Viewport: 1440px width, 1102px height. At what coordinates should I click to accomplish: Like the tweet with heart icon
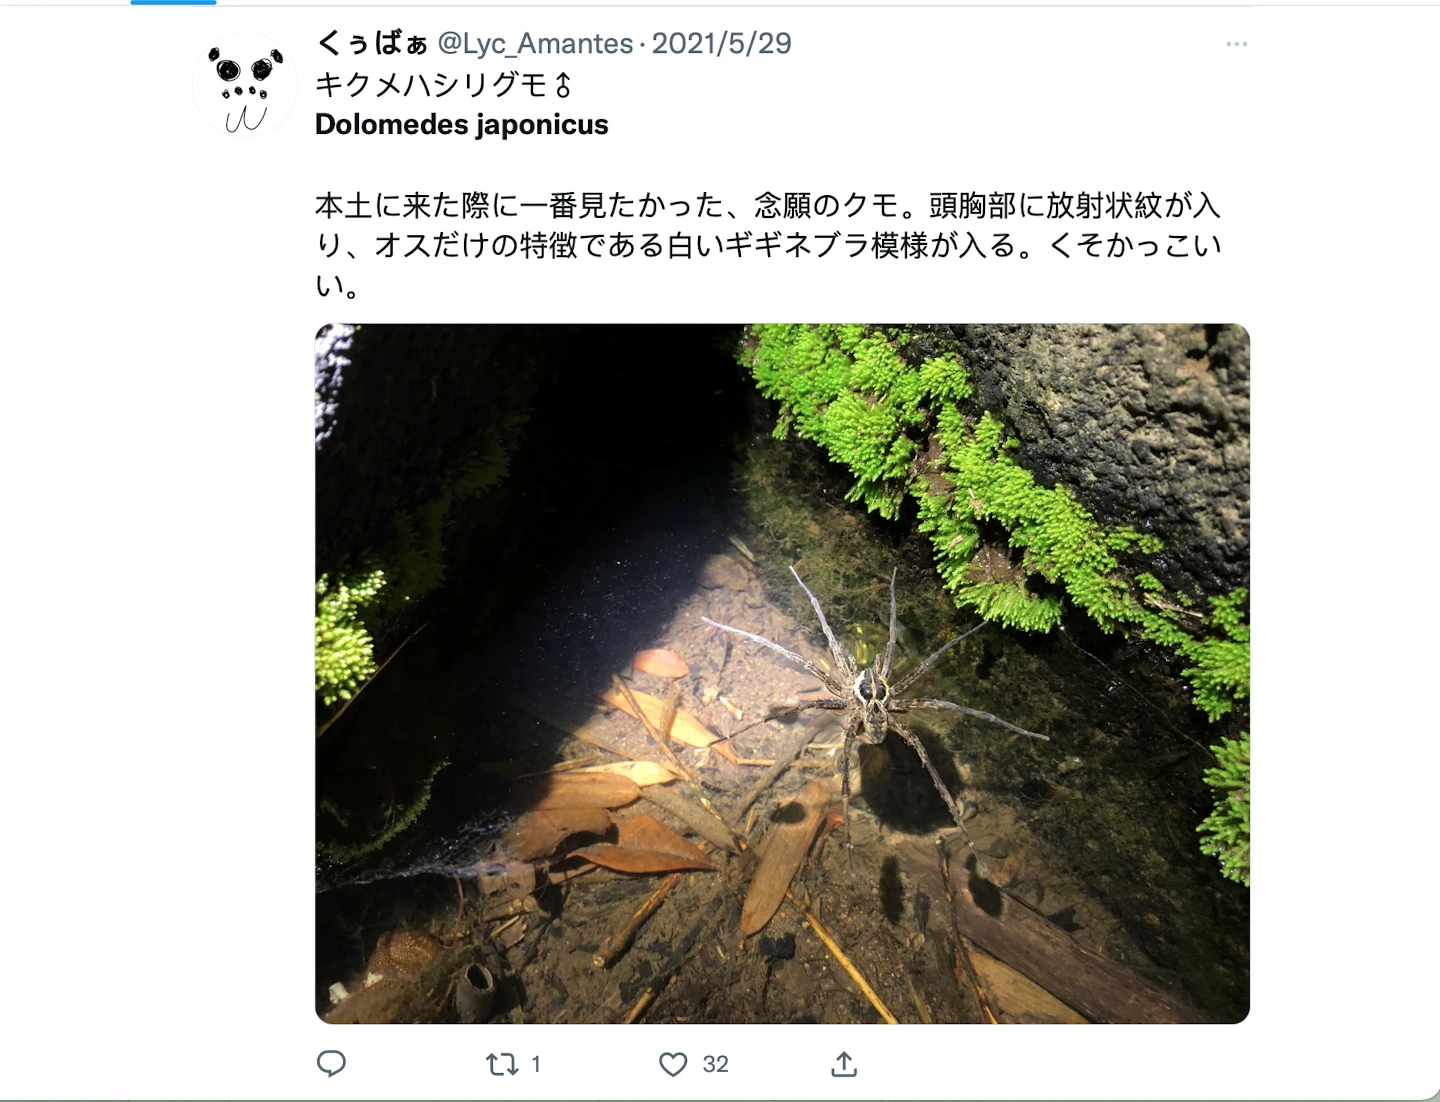(673, 1064)
